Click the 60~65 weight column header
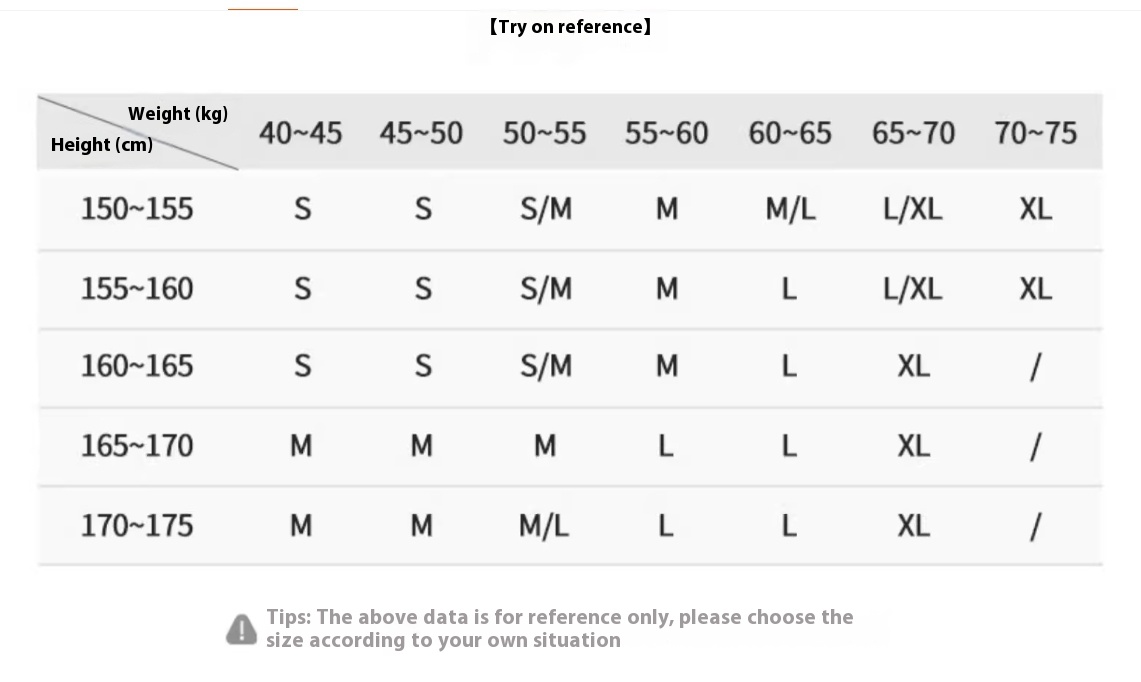 (790, 133)
